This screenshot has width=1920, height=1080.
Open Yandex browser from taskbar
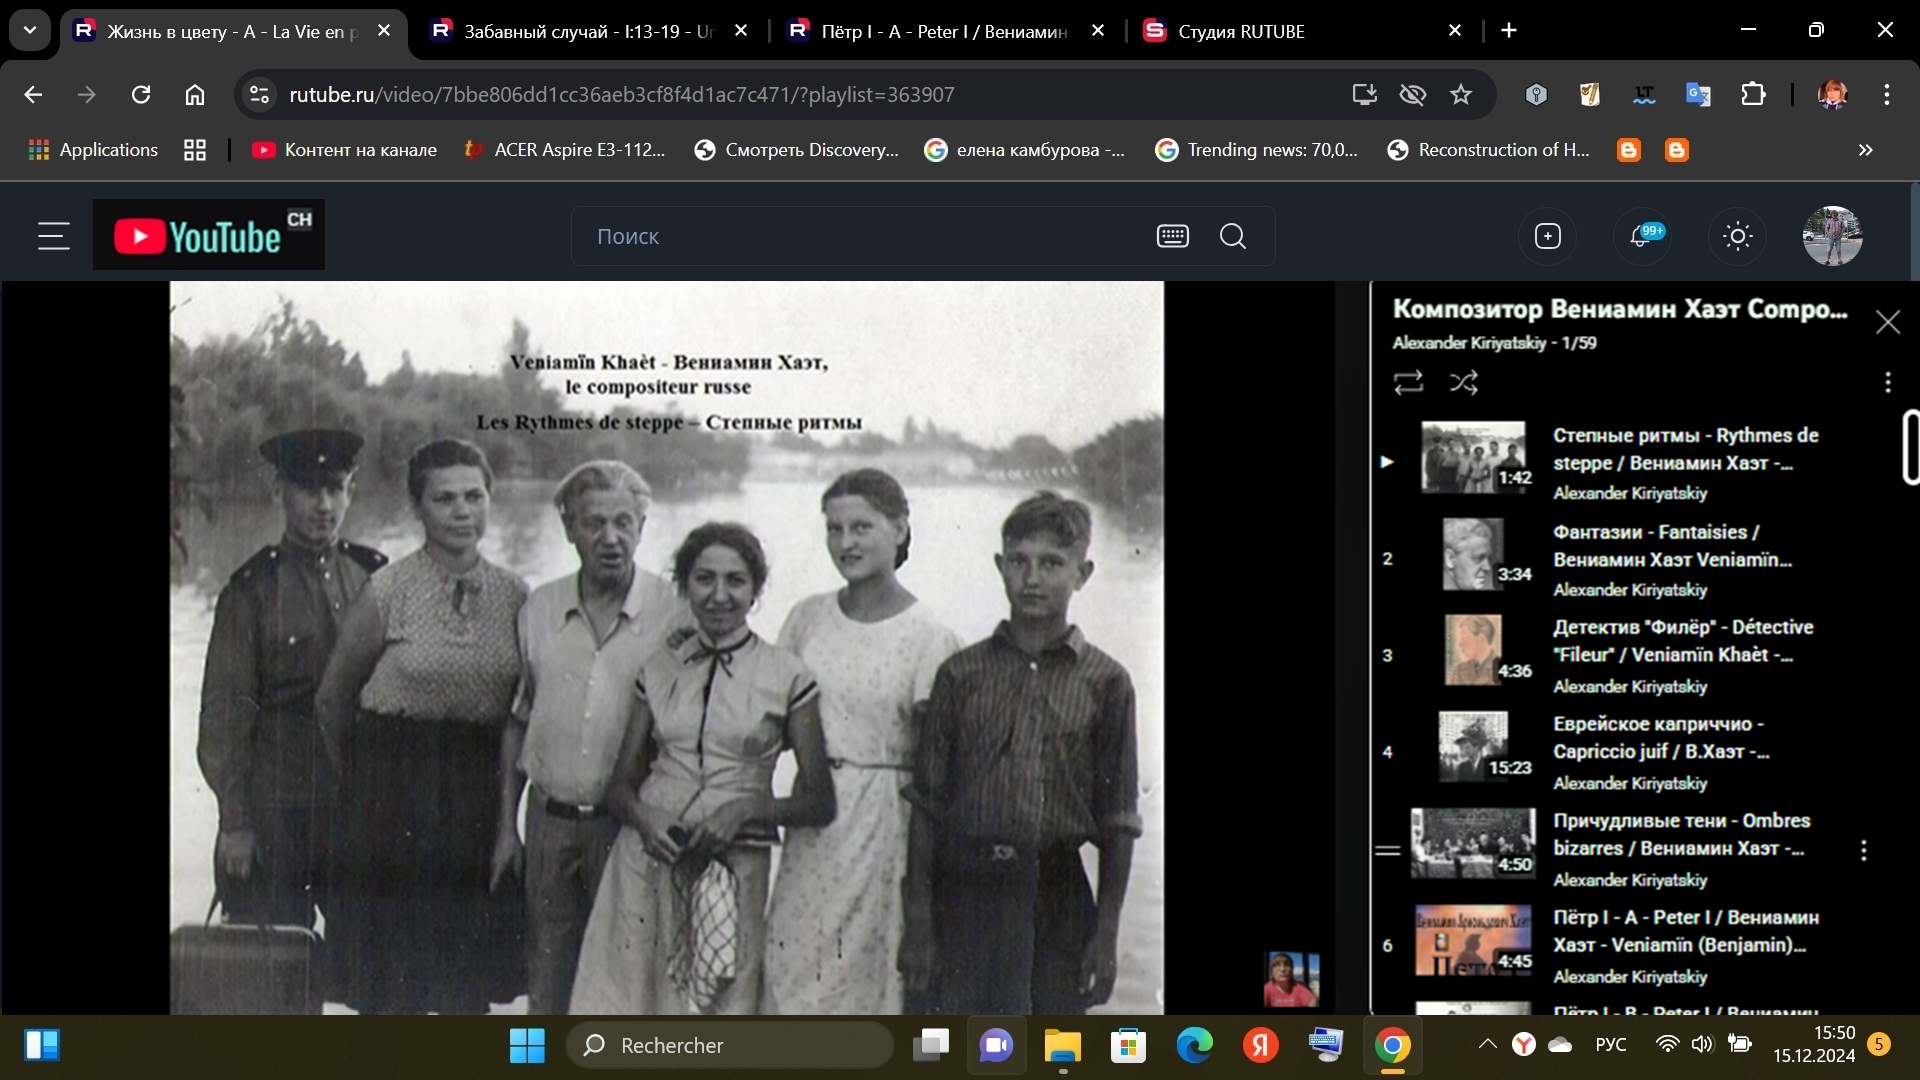(x=1260, y=1046)
